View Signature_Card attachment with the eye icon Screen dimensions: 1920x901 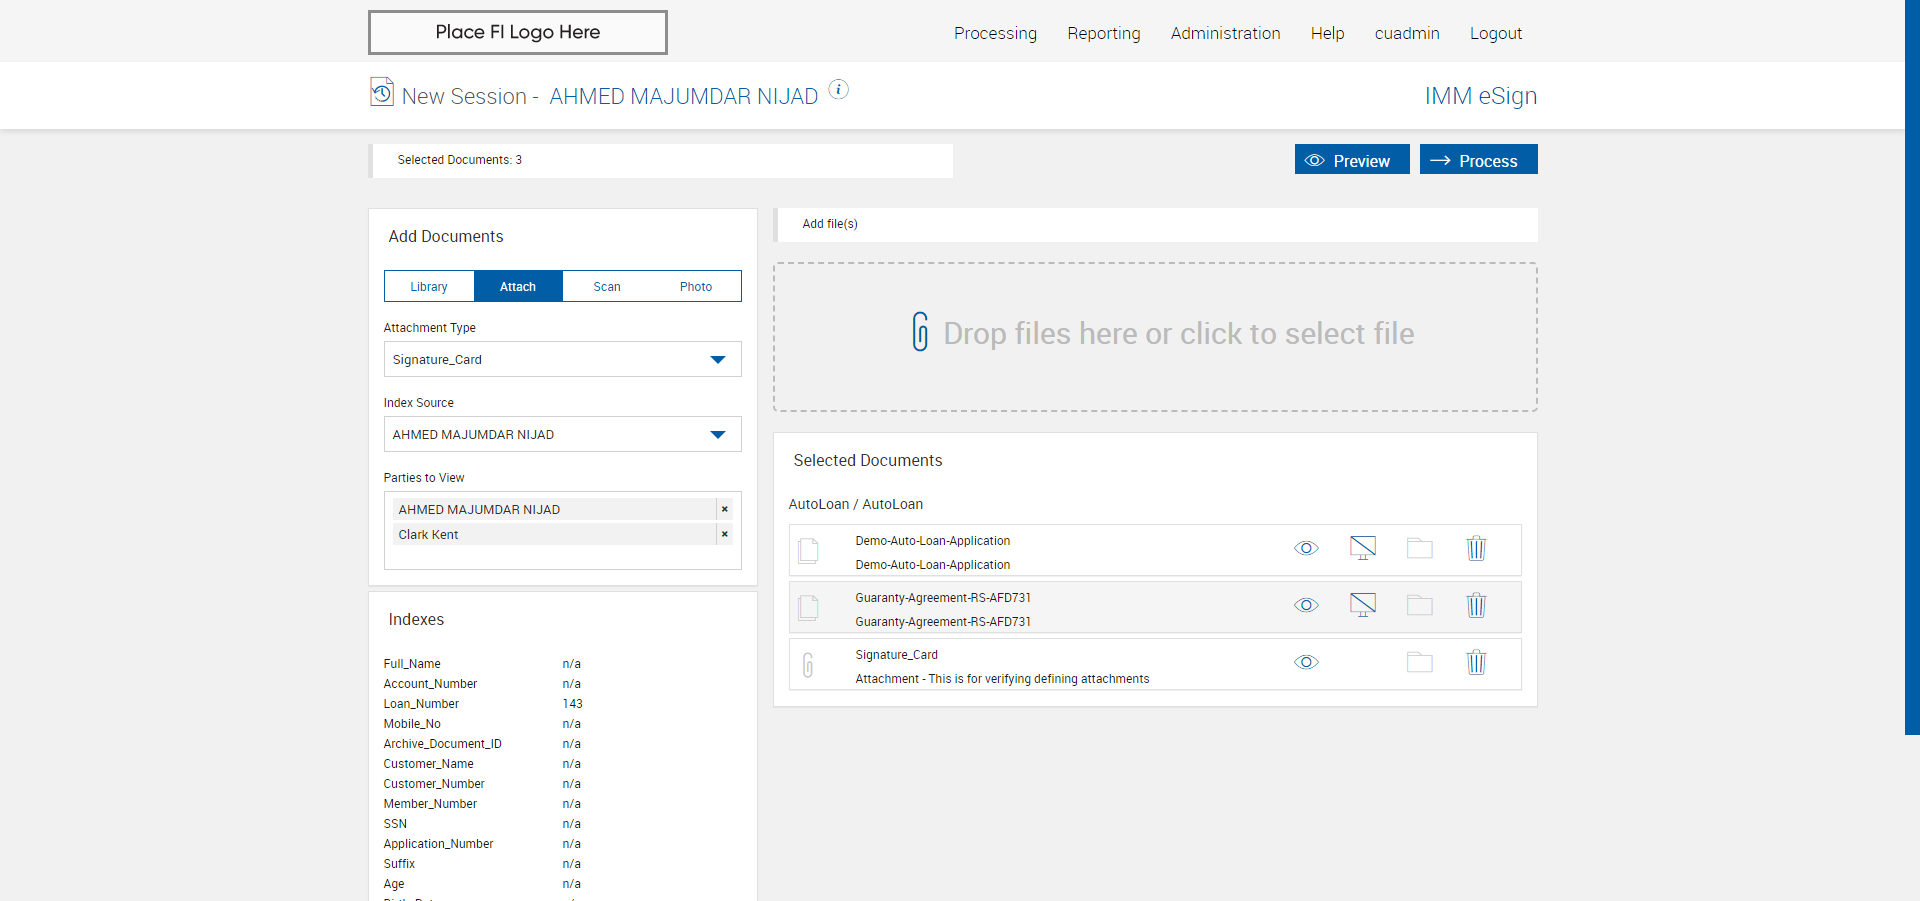pos(1306,663)
